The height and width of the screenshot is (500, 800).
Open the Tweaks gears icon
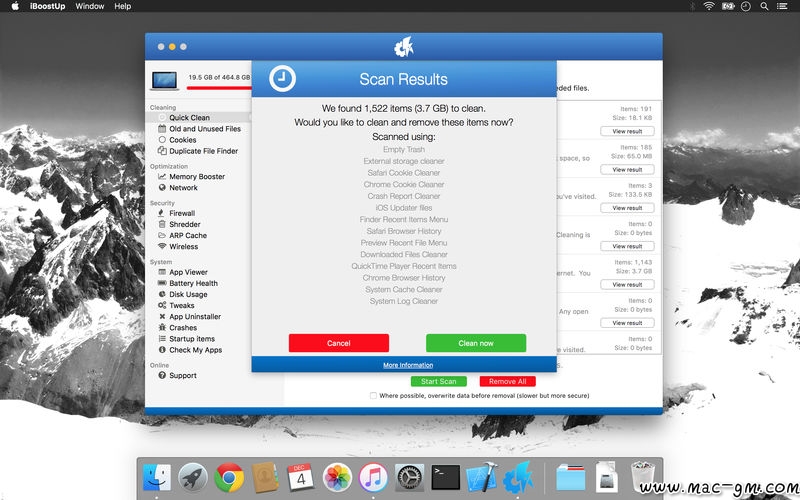pyautogui.click(x=162, y=306)
